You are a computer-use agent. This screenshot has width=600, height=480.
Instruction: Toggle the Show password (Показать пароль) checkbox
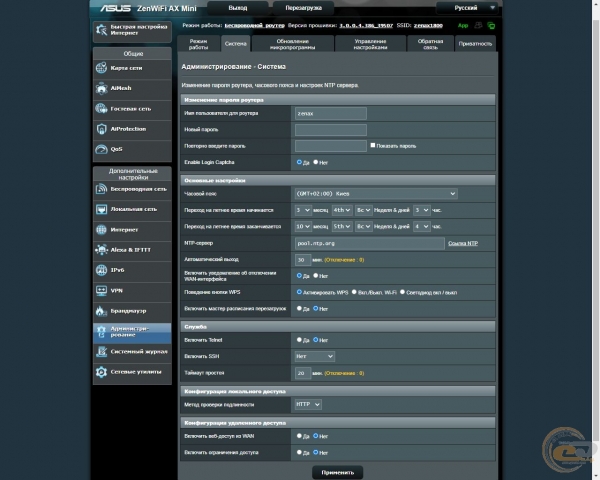pos(373,145)
